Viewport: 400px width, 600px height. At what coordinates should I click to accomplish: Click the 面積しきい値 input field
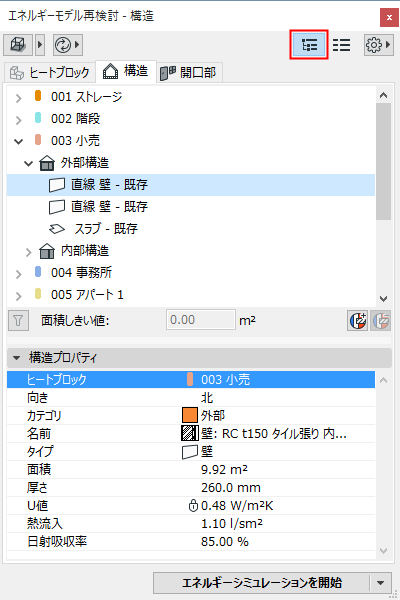(201, 320)
